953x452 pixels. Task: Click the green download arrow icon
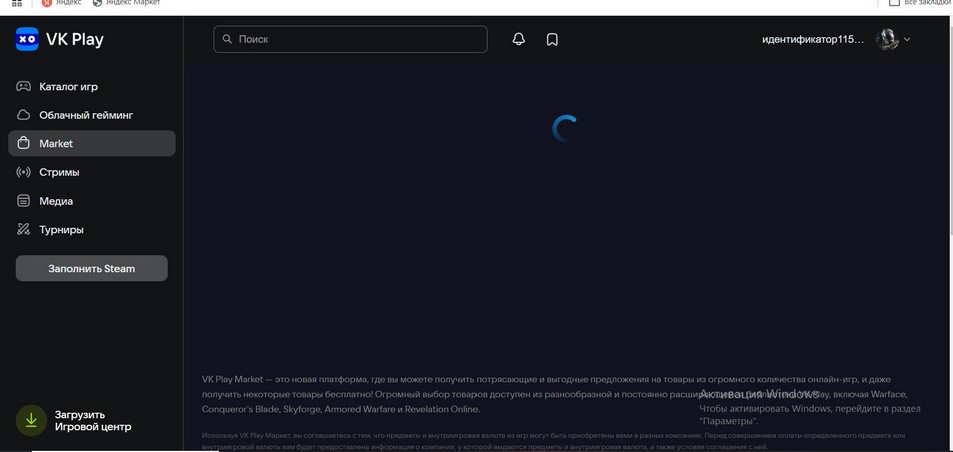31,420
